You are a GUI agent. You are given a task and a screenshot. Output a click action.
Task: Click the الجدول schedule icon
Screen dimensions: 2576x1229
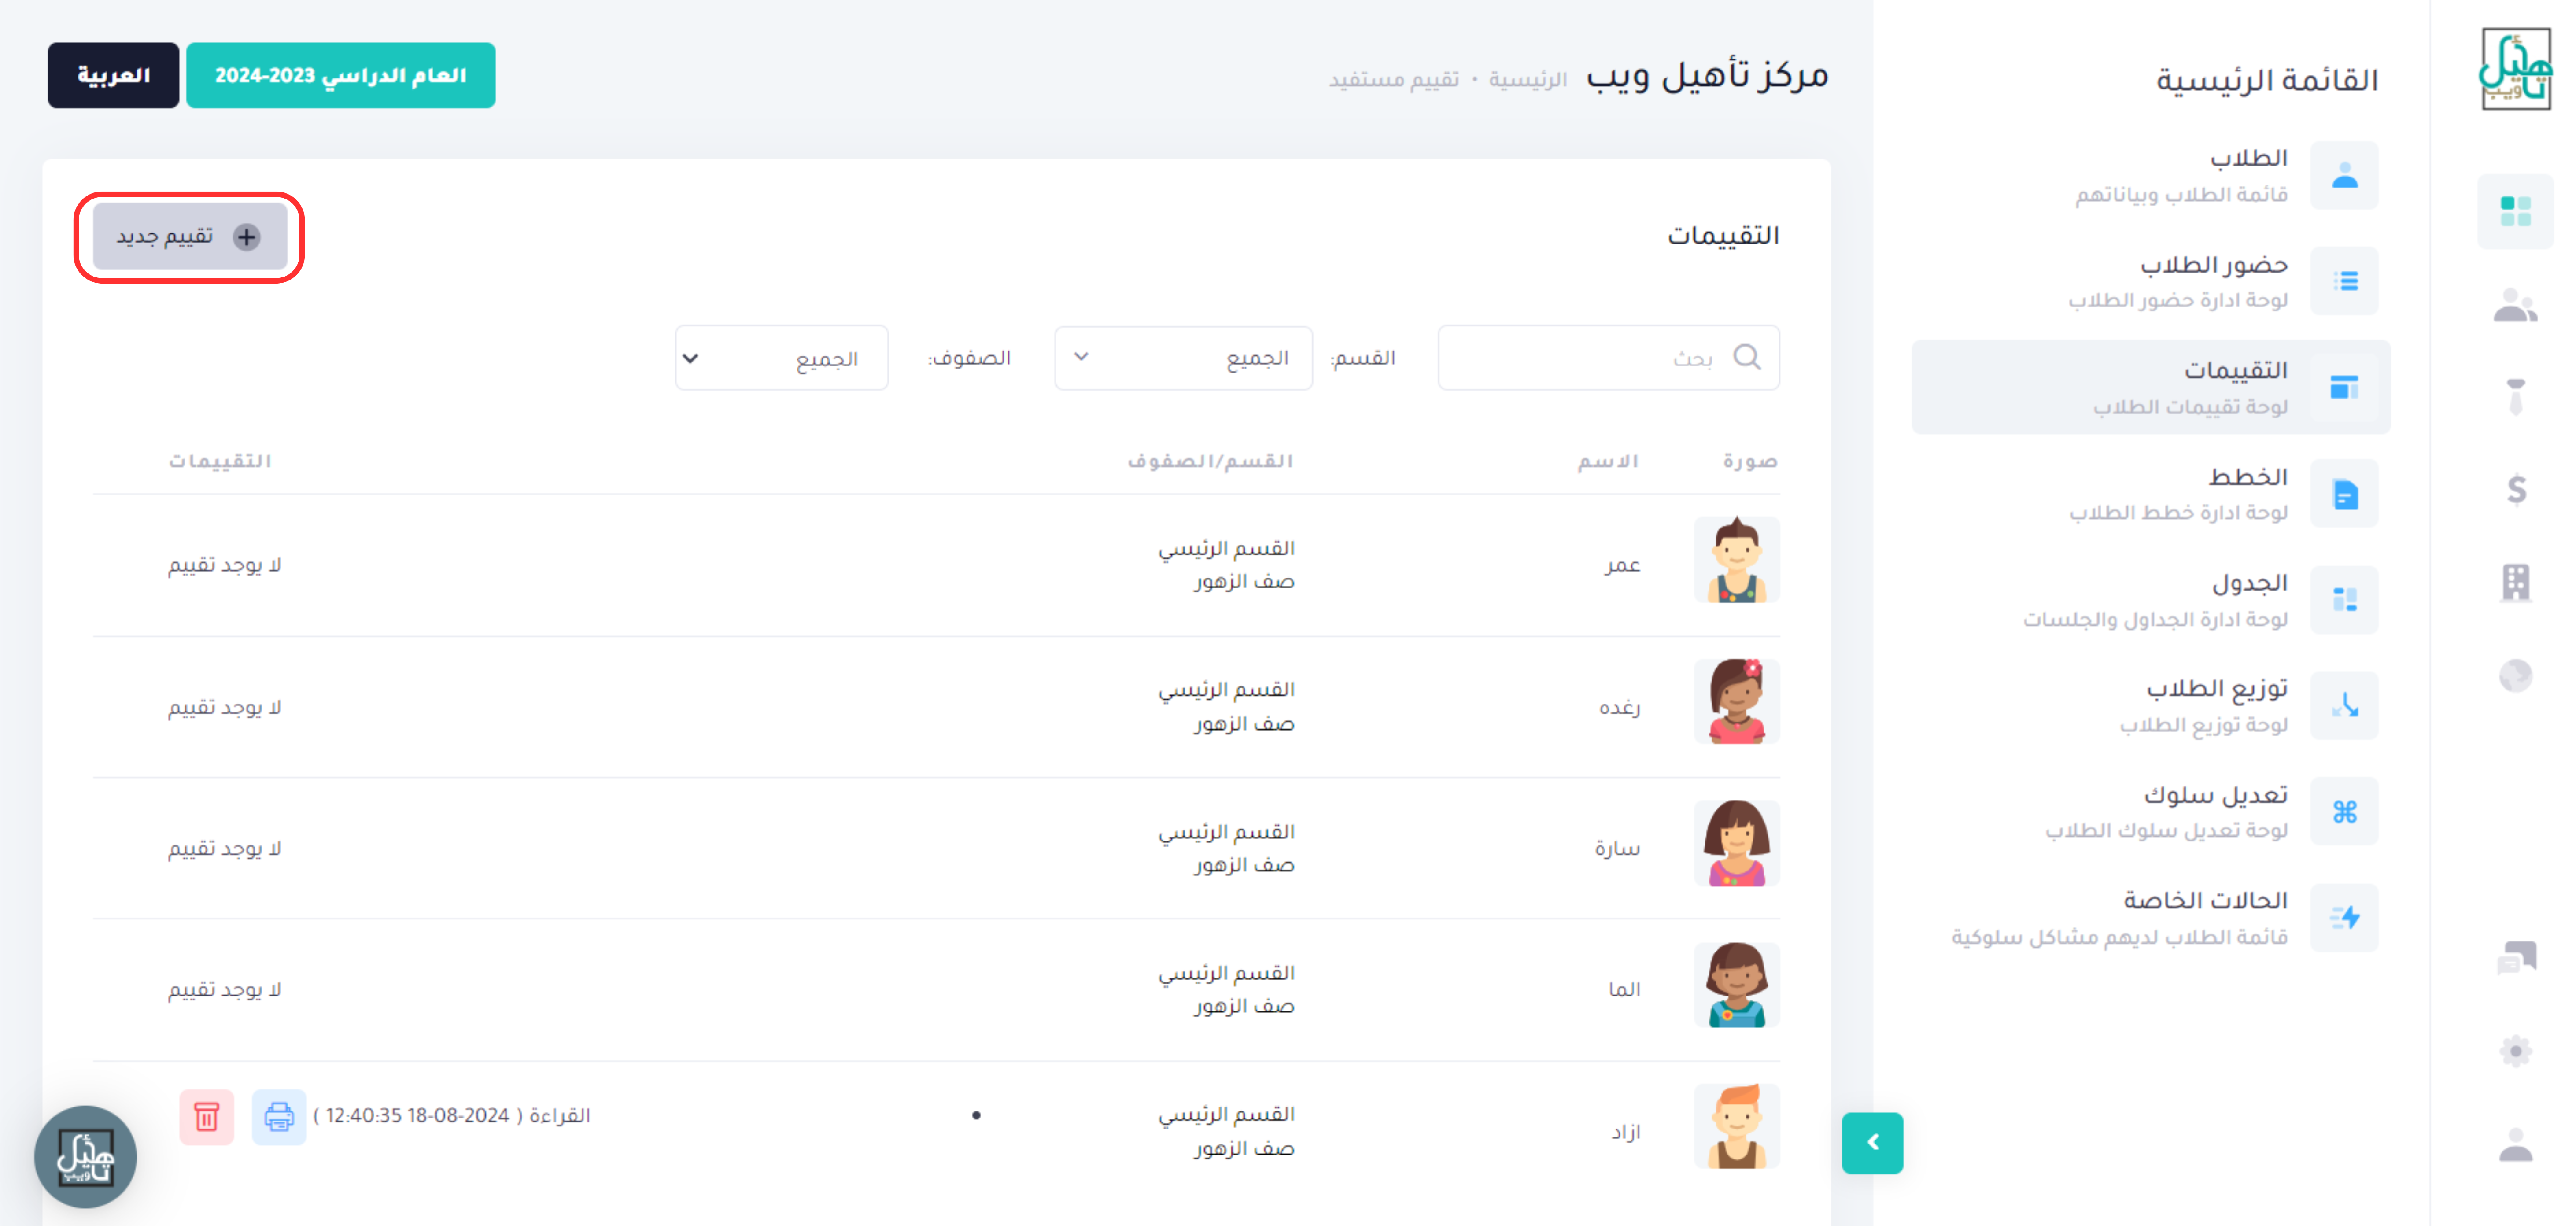point(2344,600)
